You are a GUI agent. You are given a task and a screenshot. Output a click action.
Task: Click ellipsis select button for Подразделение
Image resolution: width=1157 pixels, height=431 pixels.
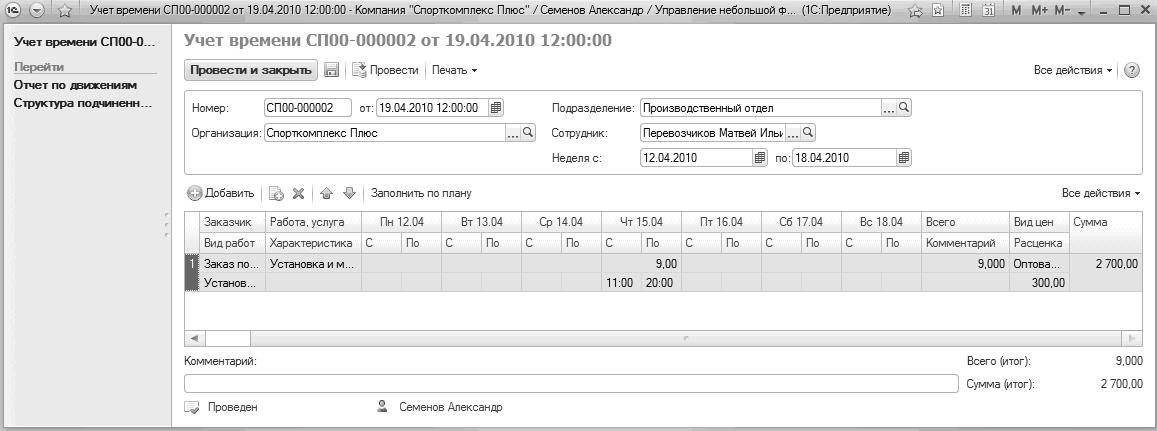[888, 108]
